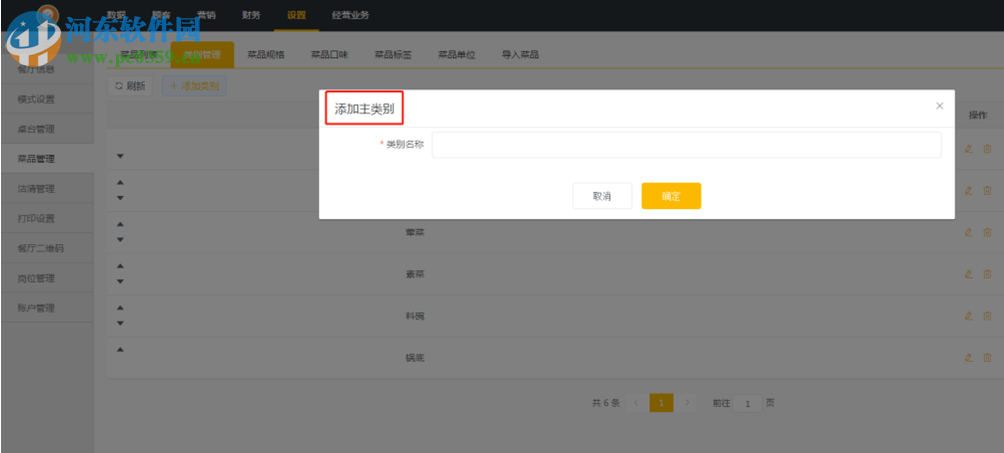The image size is (1004, 453).
Task: Open 打印设置 in the sidebar
Action: pos(47,218)
